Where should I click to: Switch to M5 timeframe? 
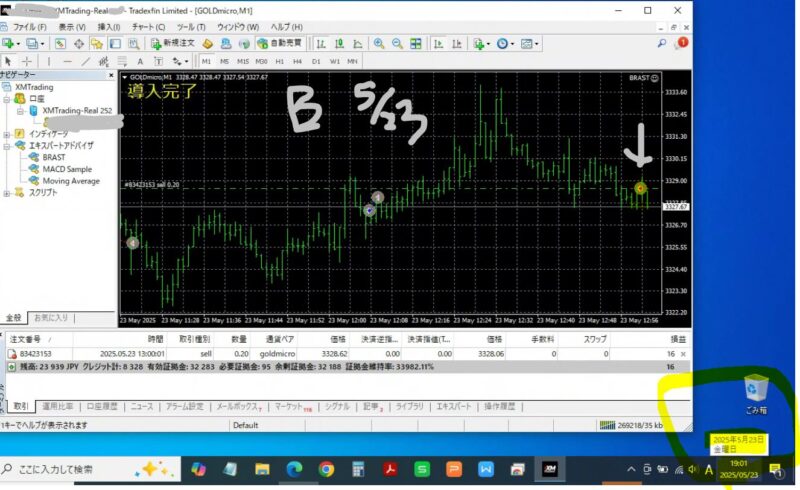pos(224,61)
